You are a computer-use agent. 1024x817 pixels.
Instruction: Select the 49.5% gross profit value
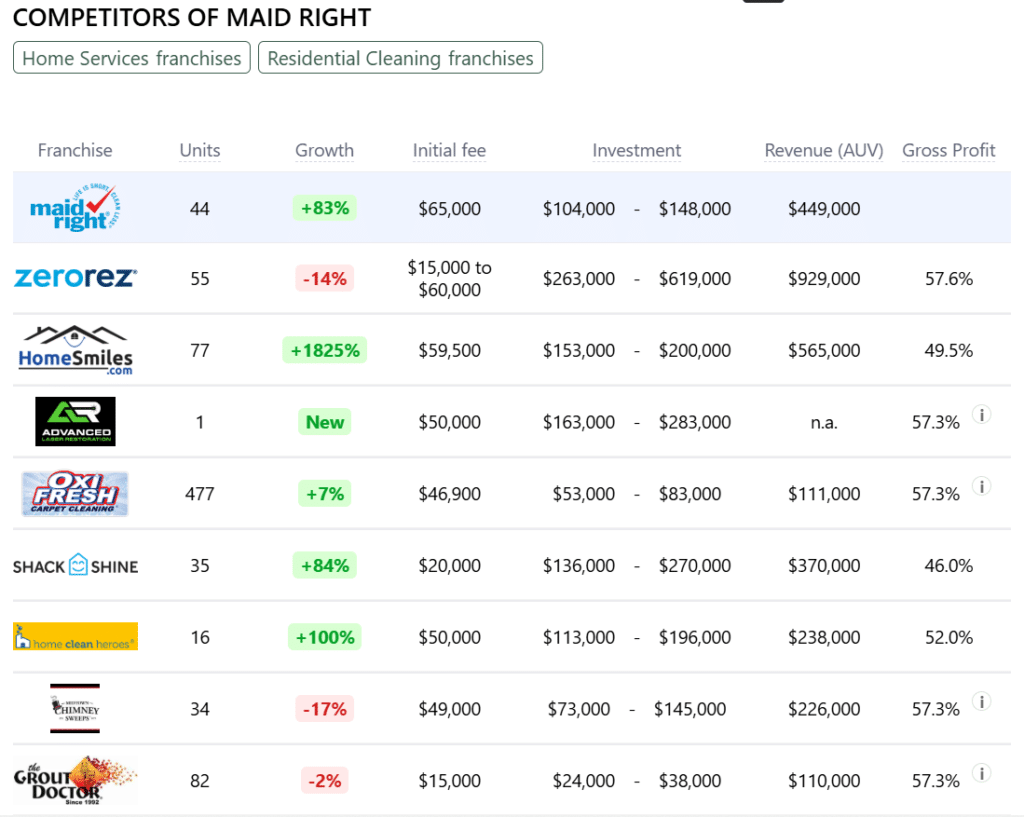click(x=949, y=351)
